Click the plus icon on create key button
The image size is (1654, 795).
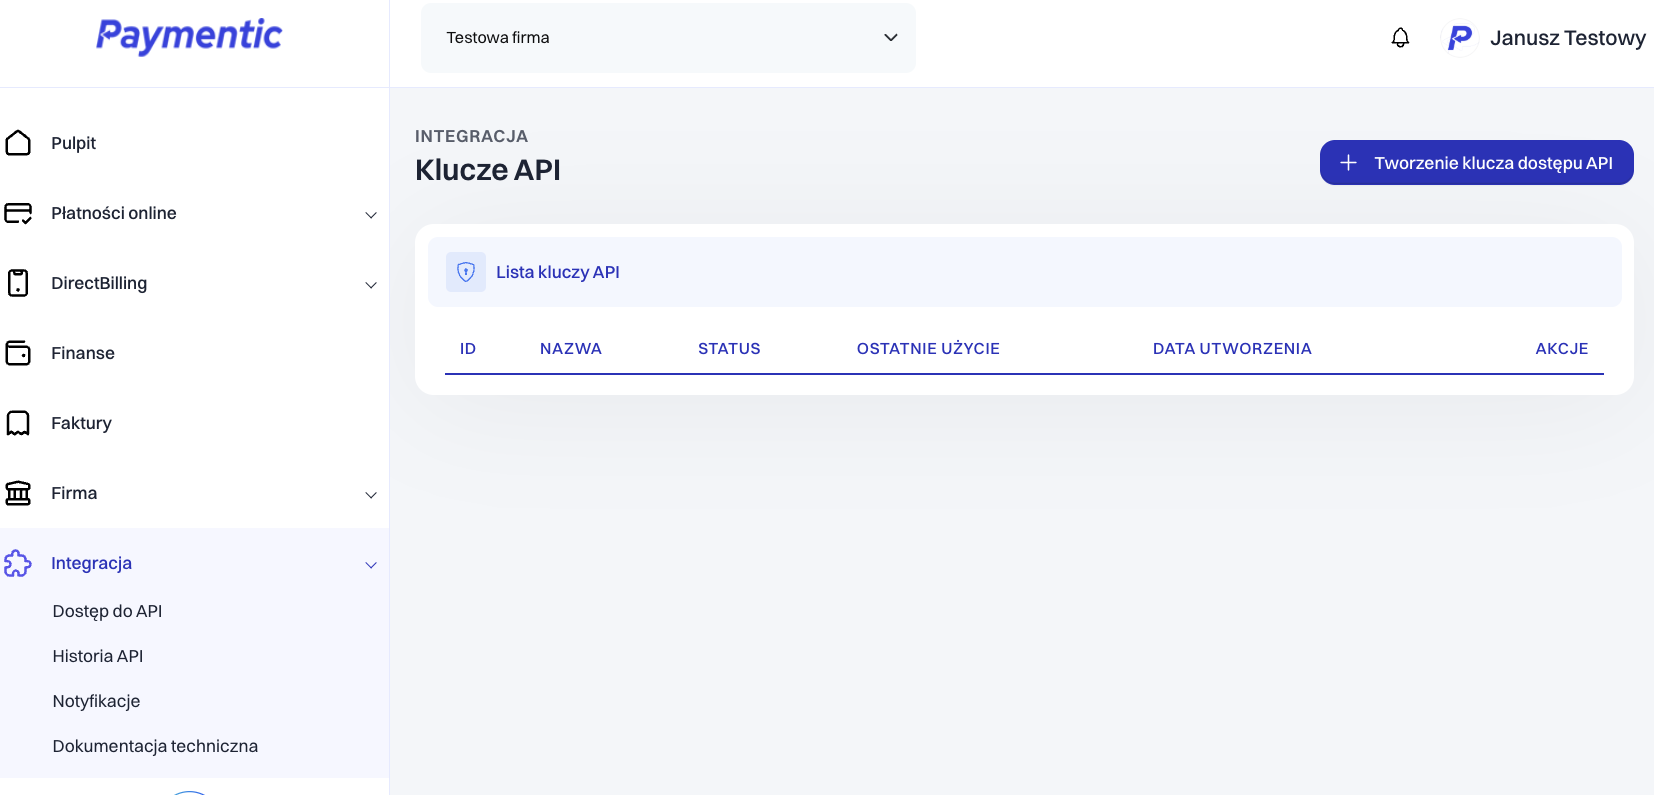(x=1348, y=163)
